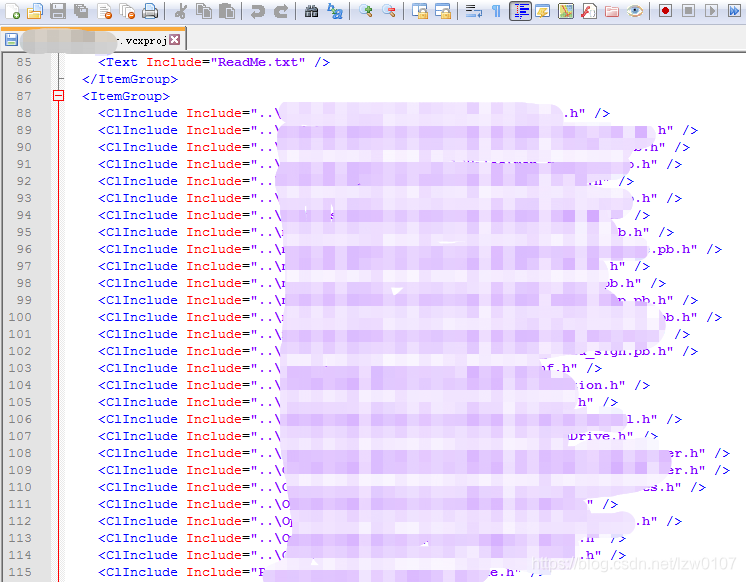Screen dimensions: 746x582
Task: Click <ClInclude tag on line 112
Action: (138, 521)
